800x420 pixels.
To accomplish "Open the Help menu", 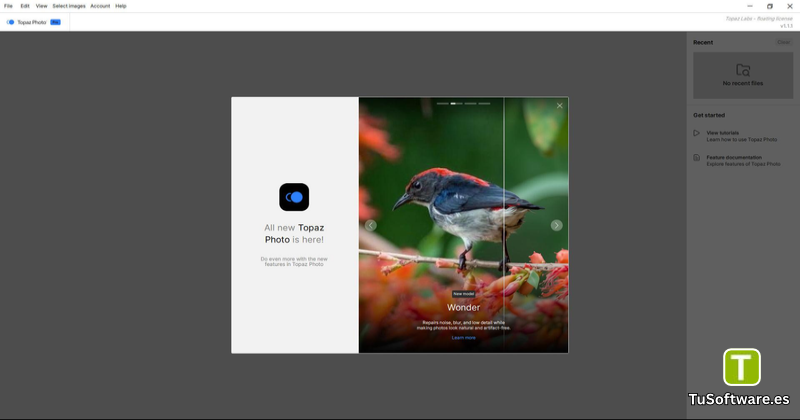I will (x=120, y=6).
